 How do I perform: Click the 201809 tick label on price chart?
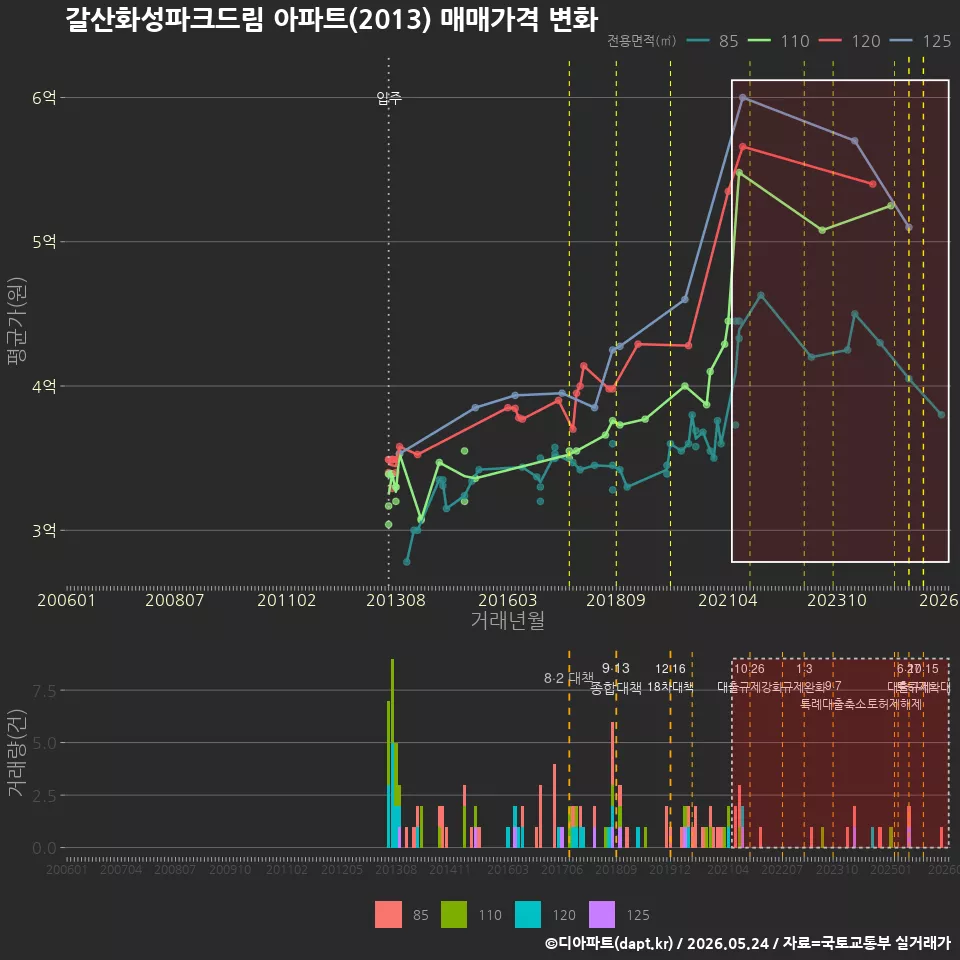coord(616,600)
